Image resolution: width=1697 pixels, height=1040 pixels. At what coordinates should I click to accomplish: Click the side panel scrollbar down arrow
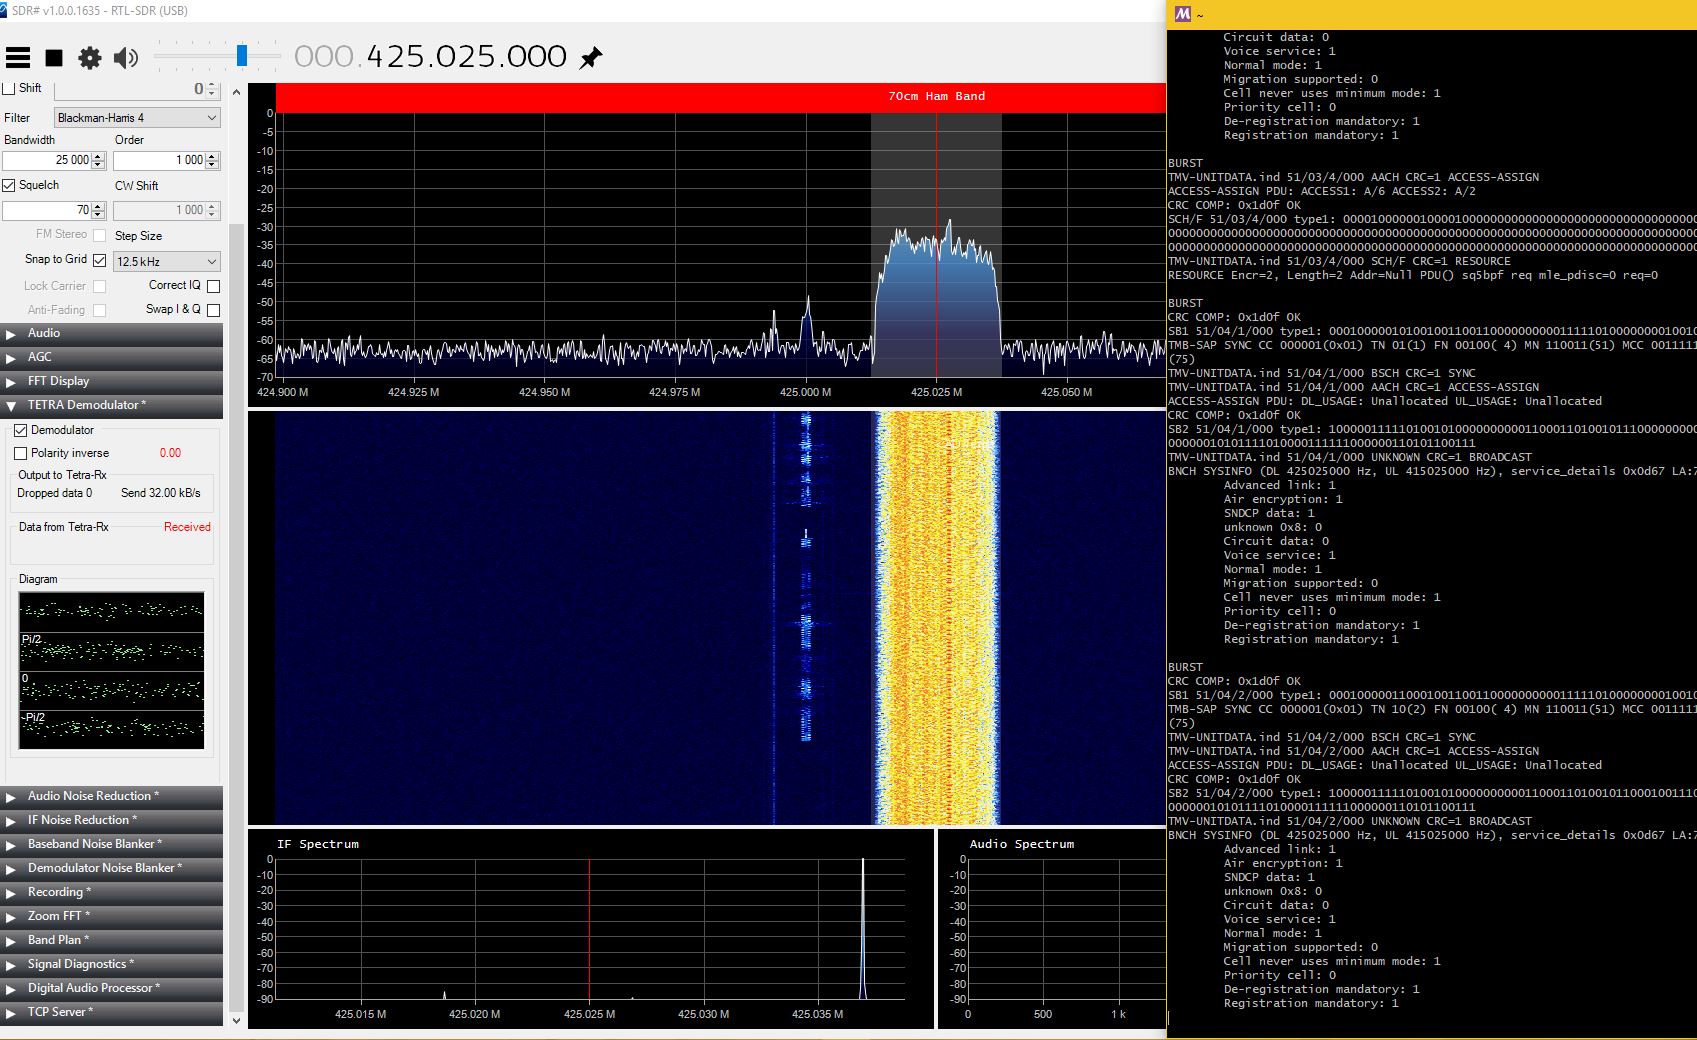236,1021
